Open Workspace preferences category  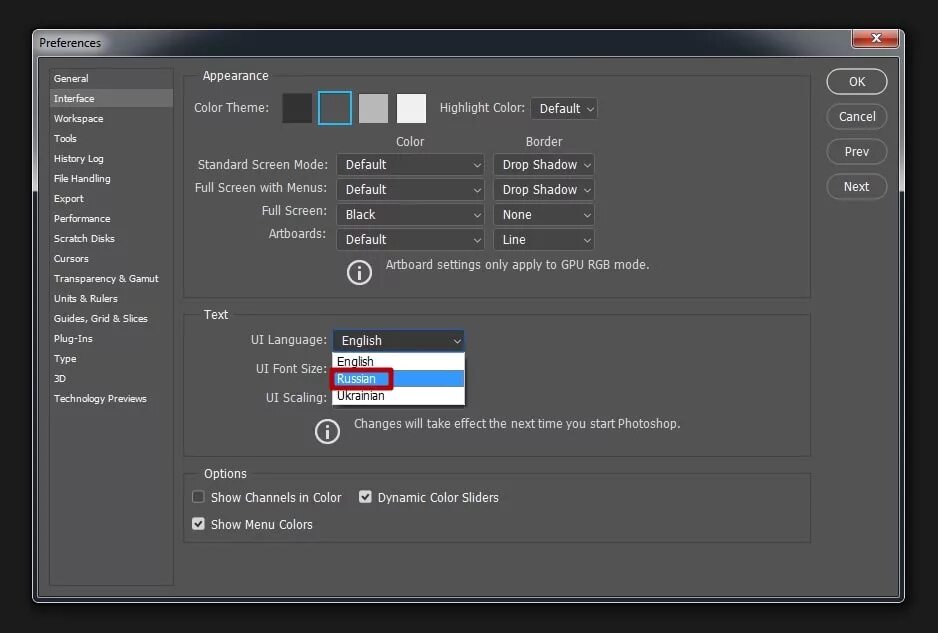(112, 118)
